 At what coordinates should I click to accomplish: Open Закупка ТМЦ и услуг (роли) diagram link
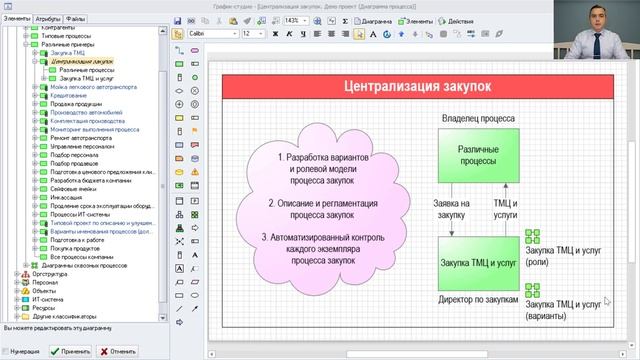pos(532,237)
